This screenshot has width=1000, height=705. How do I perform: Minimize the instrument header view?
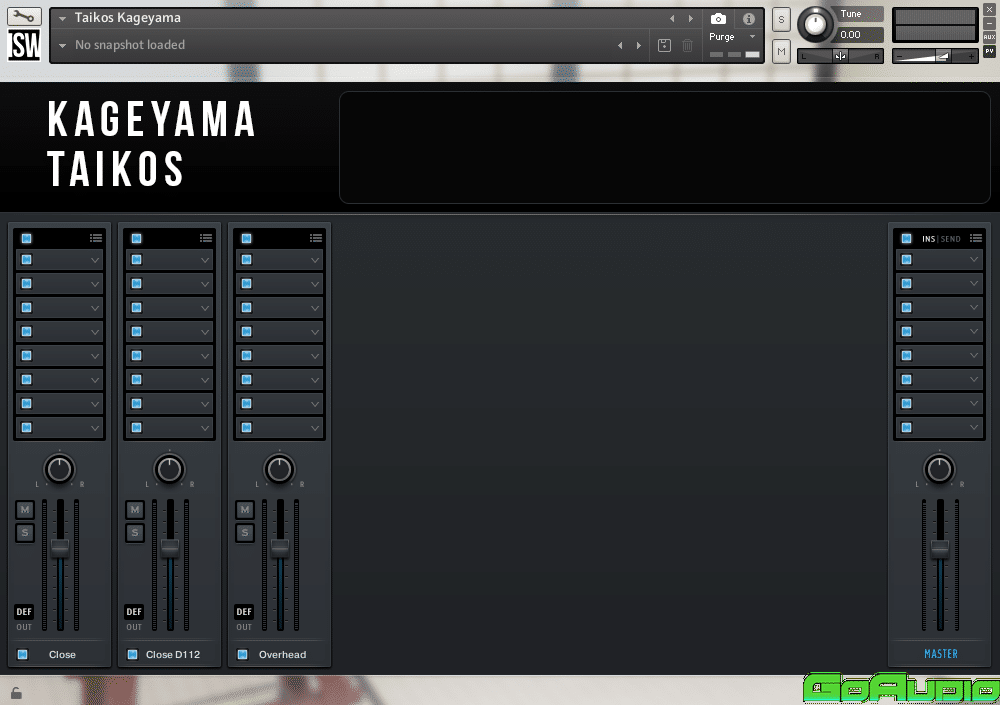point(989,23)
